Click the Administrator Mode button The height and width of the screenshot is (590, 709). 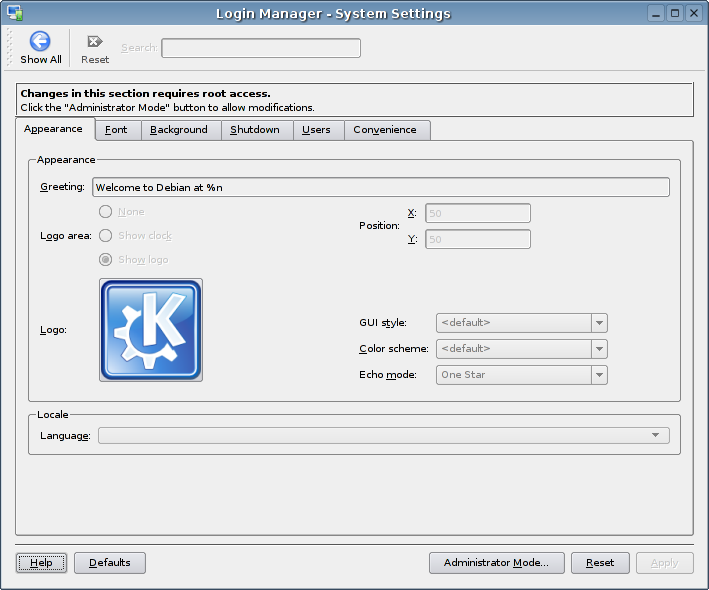(x=496, y=563)
